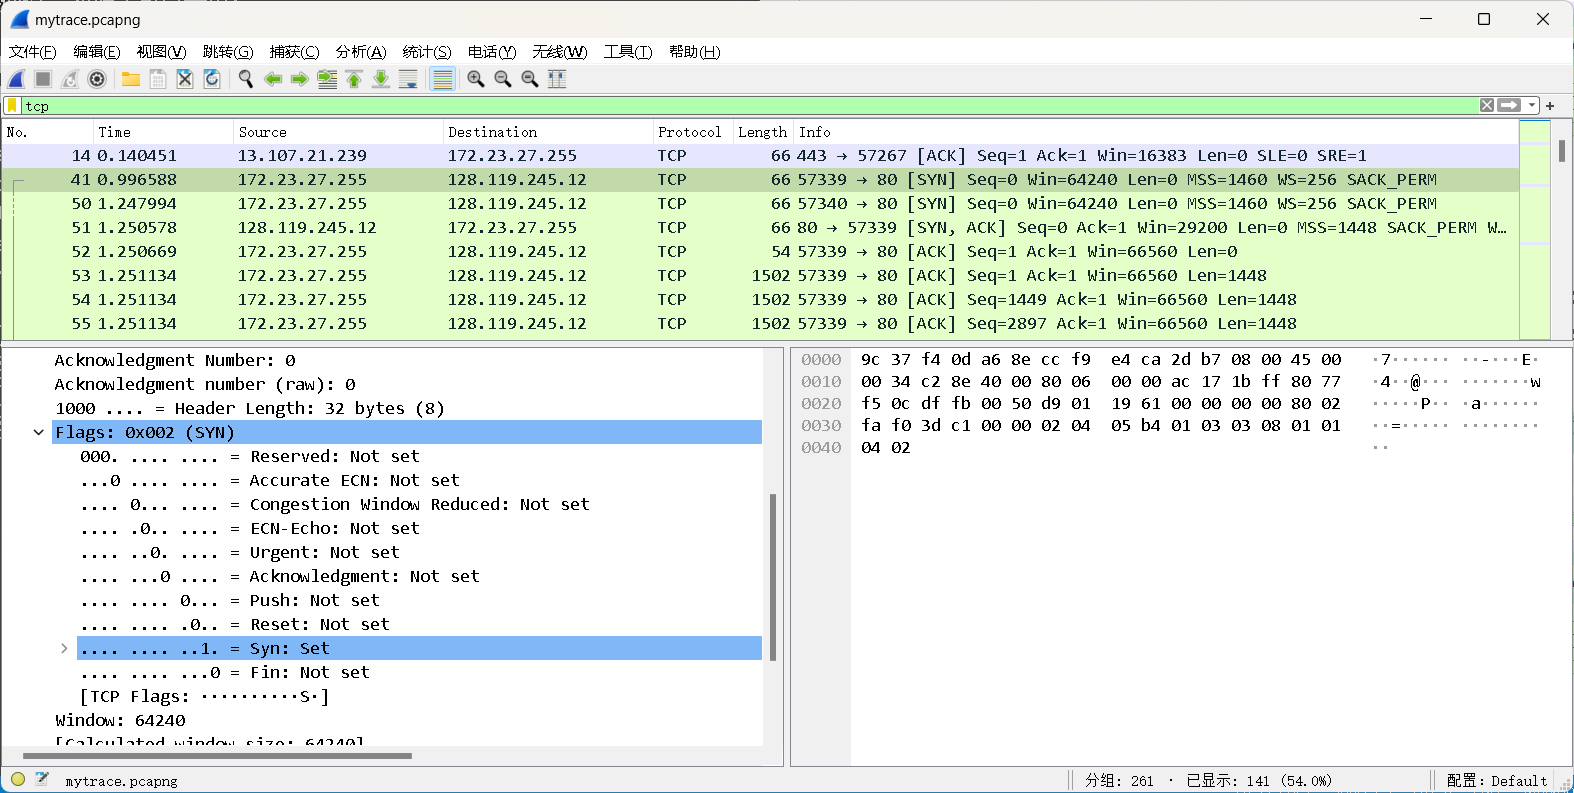This screenshot has width=1574, height=793.
Task: Click 配置: Default profile in status bar
Action: pyautogui.click(x=1496, y=781)
